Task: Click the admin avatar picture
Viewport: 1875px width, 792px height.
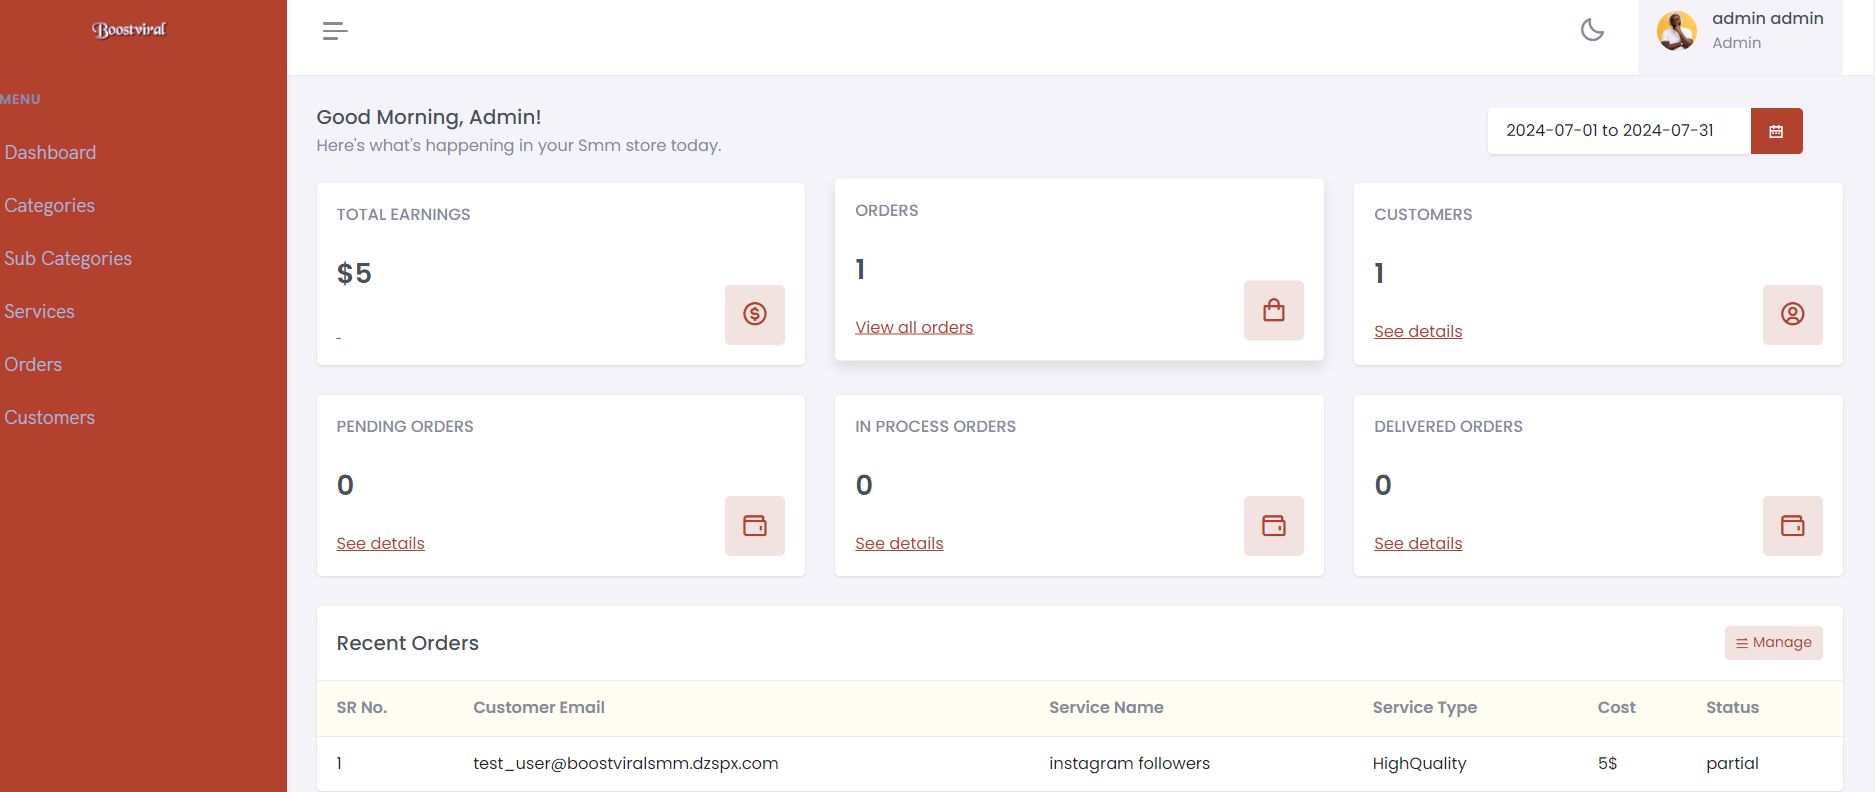Action: coord(1677,31)
